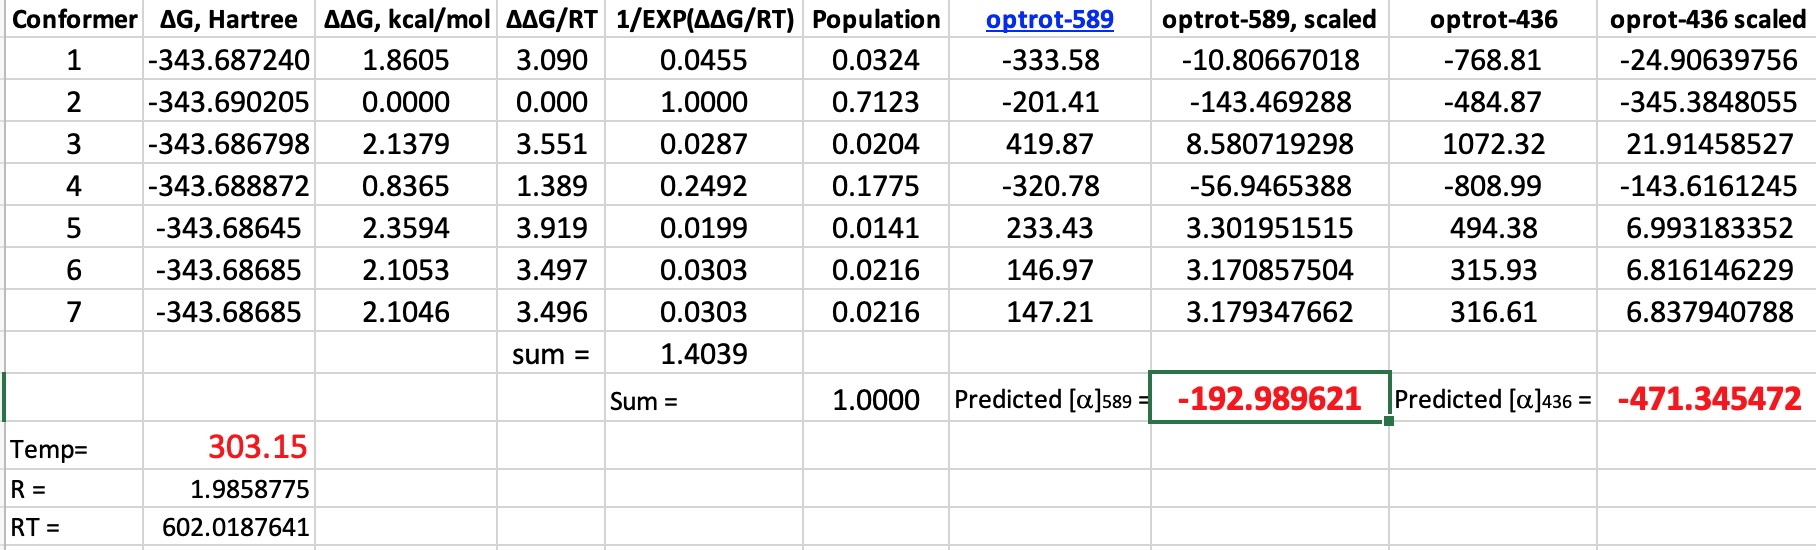Open the optrot-589 hyperlink in header
Screen dimensions: 1816x550
tap(1049, 20)
